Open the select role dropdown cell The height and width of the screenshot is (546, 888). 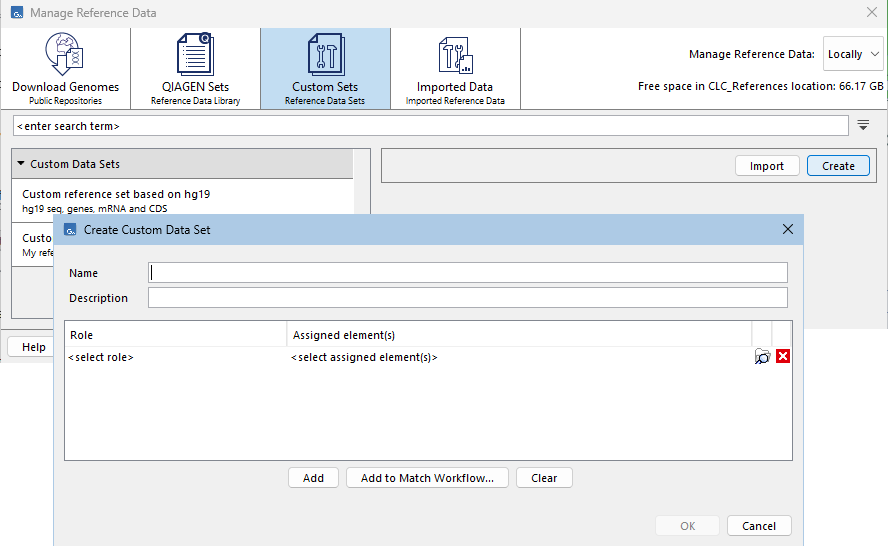click(x=175, y=357)
